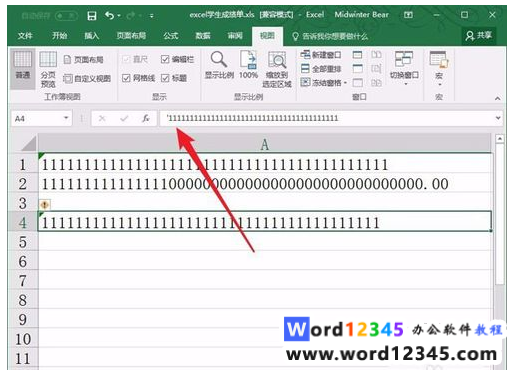The image size is (507, 370).
Task: Click Synchronous Scrolling icon
Action: (x=376, y=69)
